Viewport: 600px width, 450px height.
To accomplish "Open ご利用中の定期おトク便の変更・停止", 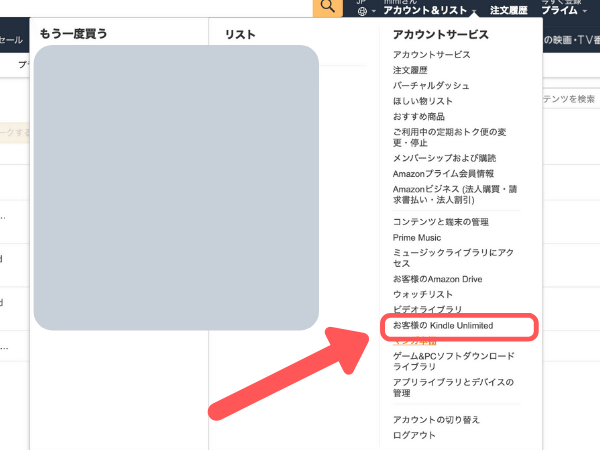I will click(x=449, y=137).
